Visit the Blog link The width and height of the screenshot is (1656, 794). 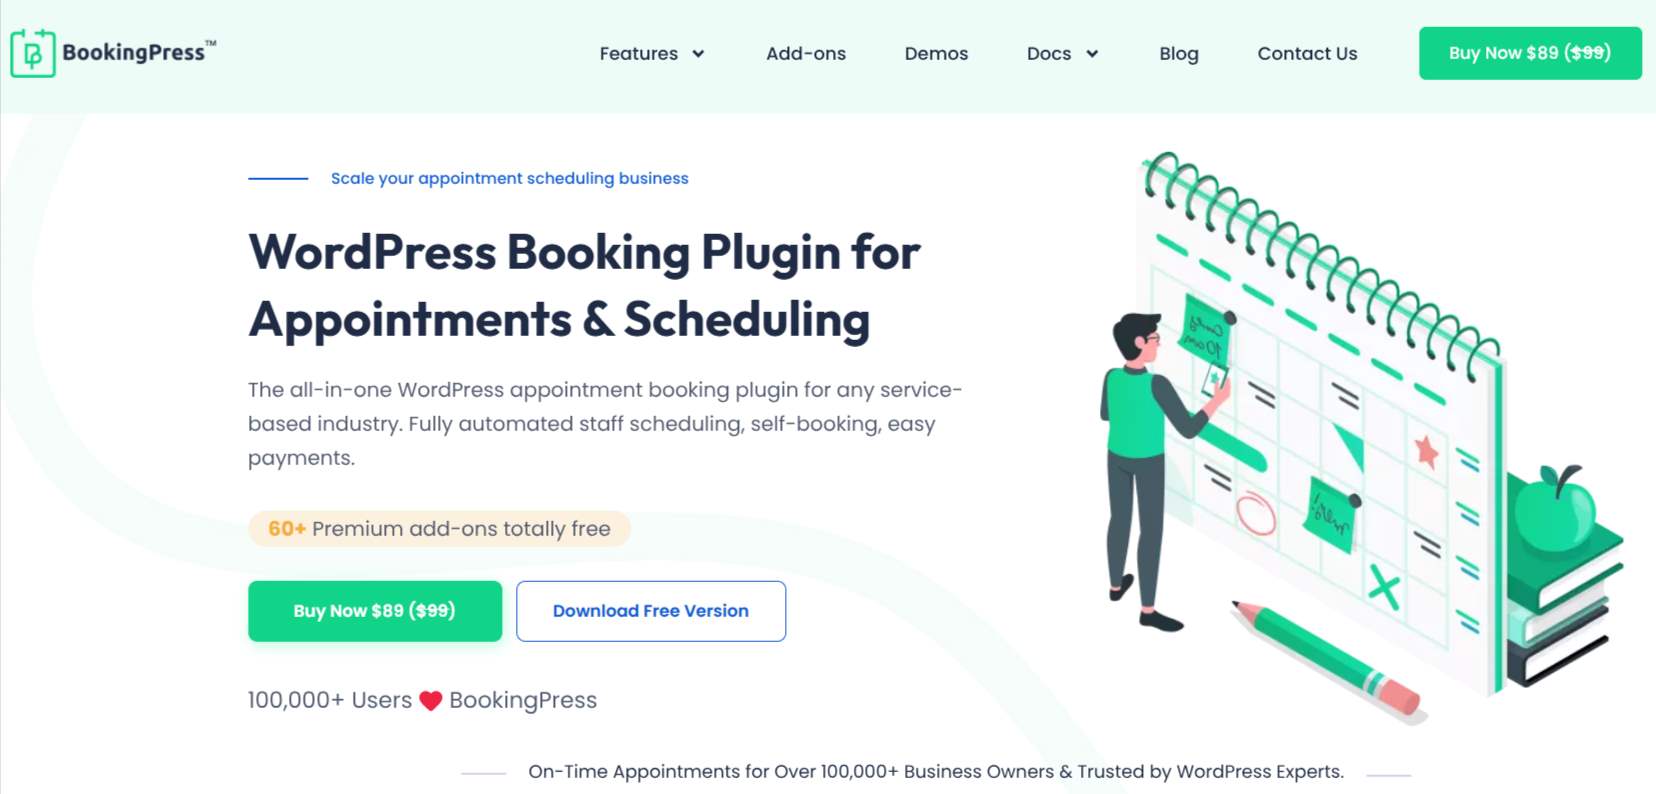1179,54
